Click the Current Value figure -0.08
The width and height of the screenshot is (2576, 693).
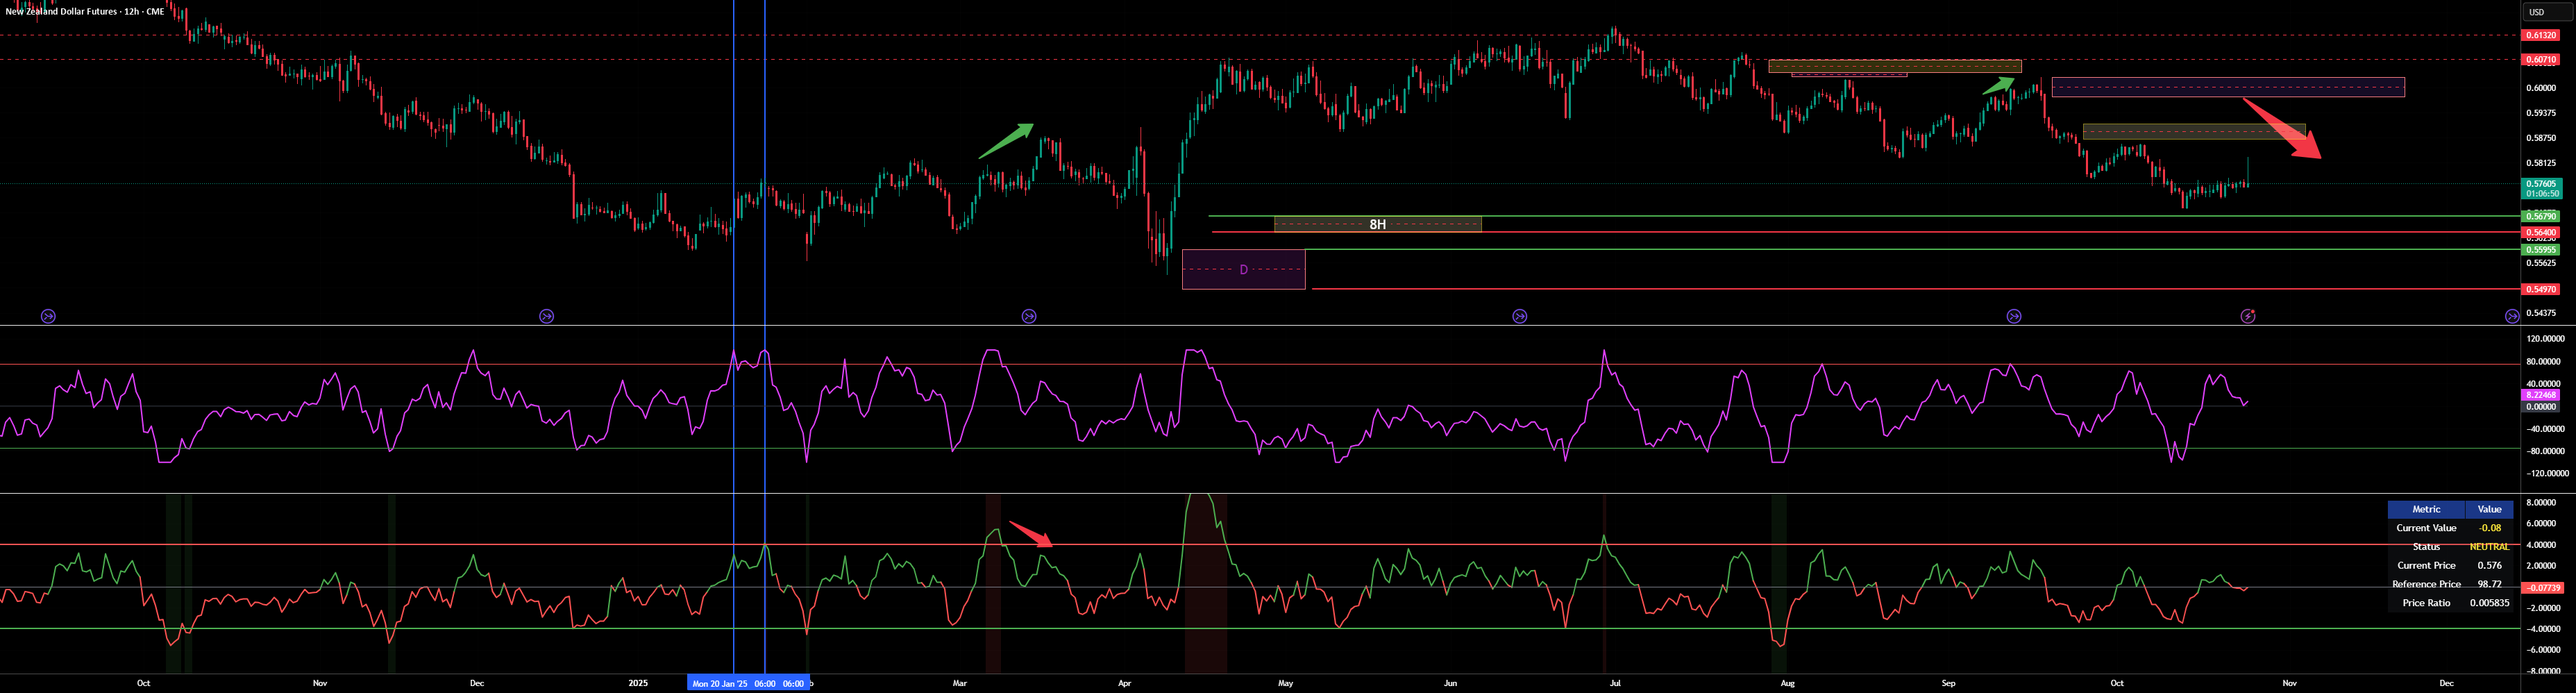tap(2489, 528)
